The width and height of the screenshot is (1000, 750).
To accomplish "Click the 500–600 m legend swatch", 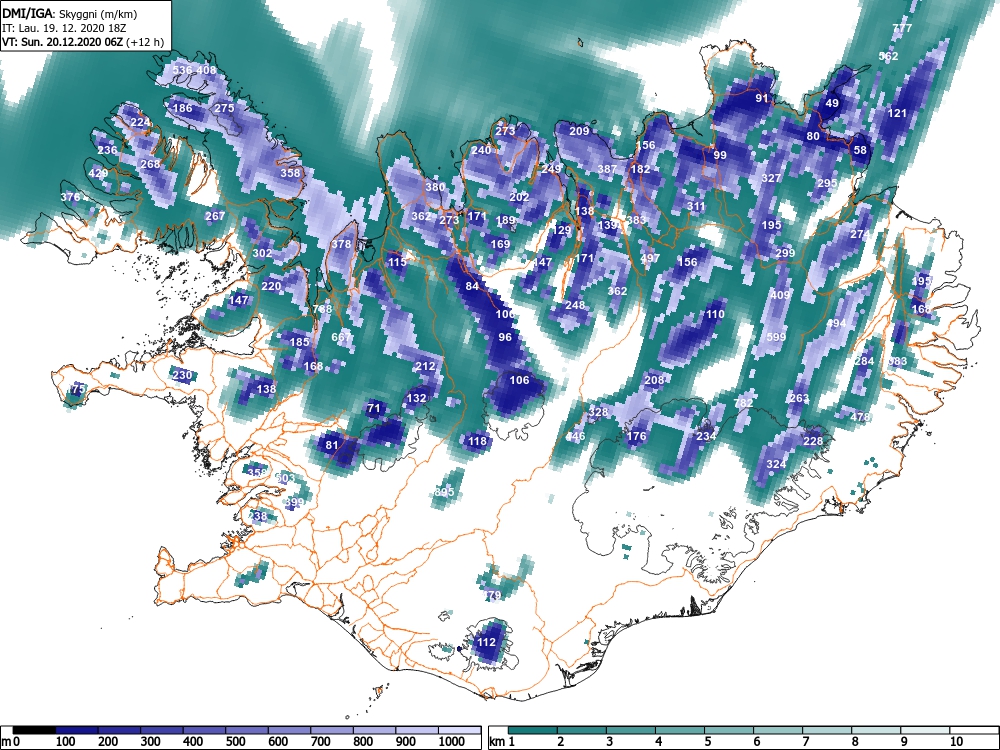I will [247, 730].
